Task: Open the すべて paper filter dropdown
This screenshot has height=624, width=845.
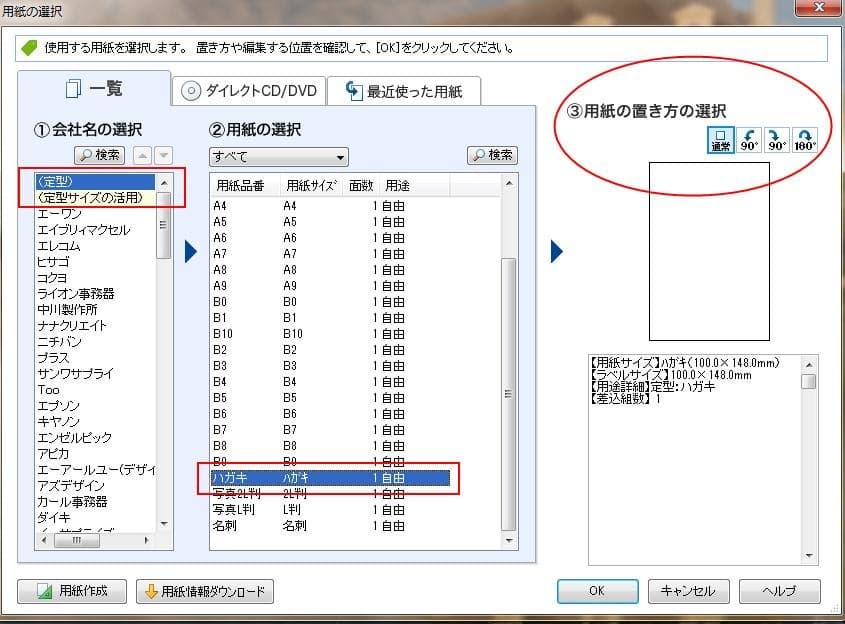Action: click(278, 157)
